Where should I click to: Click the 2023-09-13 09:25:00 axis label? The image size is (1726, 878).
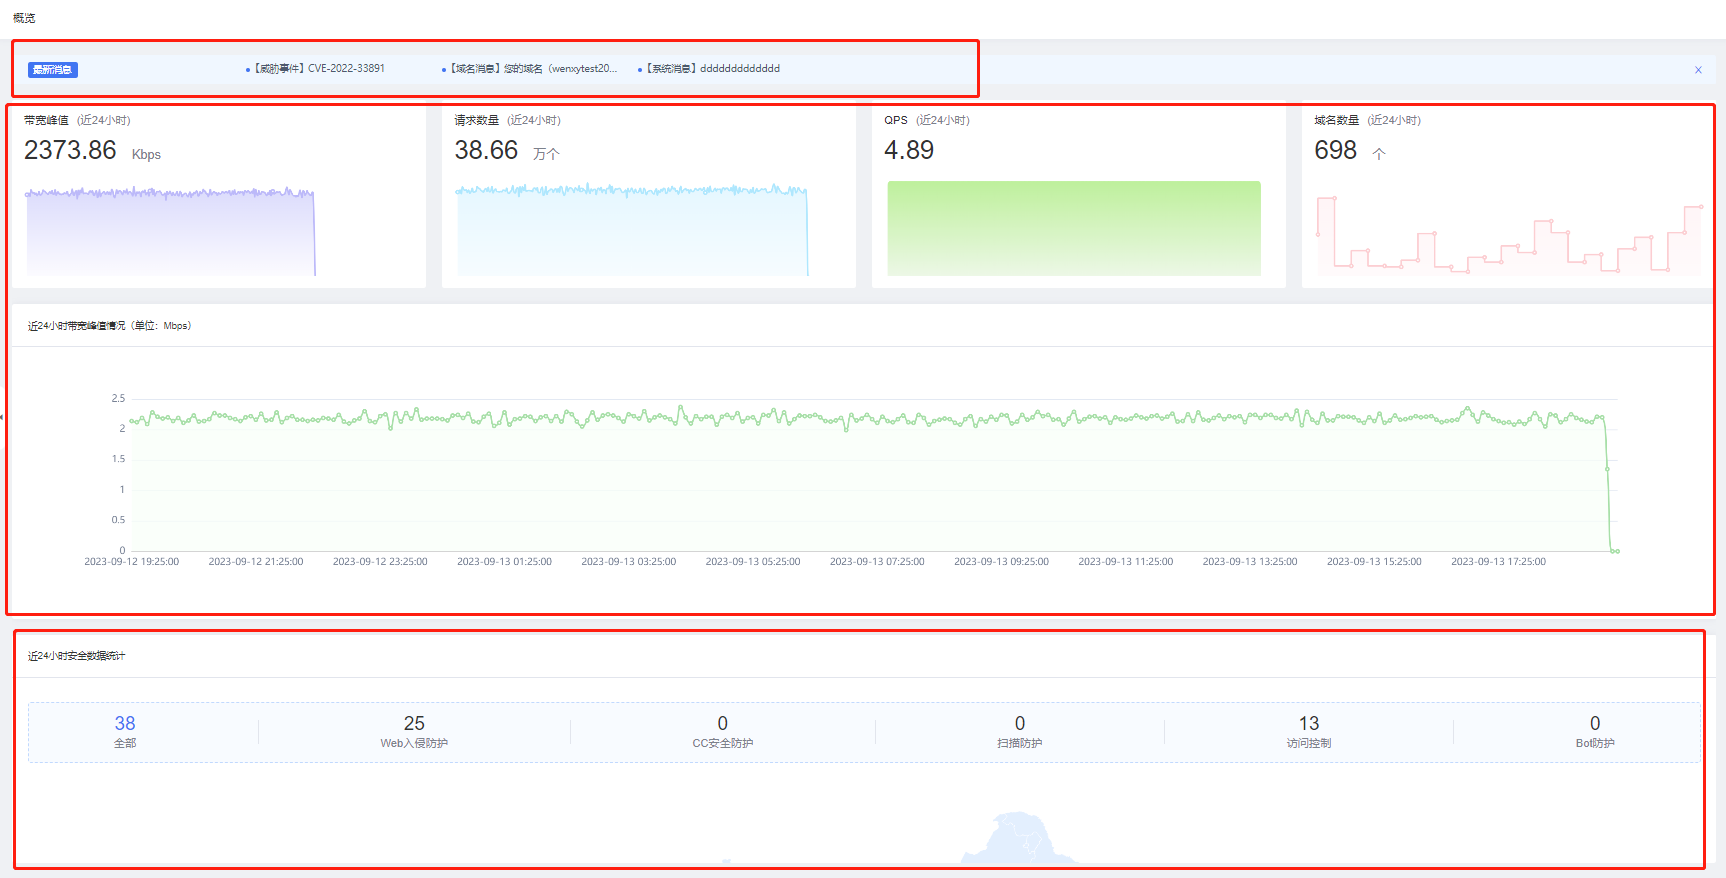tap(1001, 562)
